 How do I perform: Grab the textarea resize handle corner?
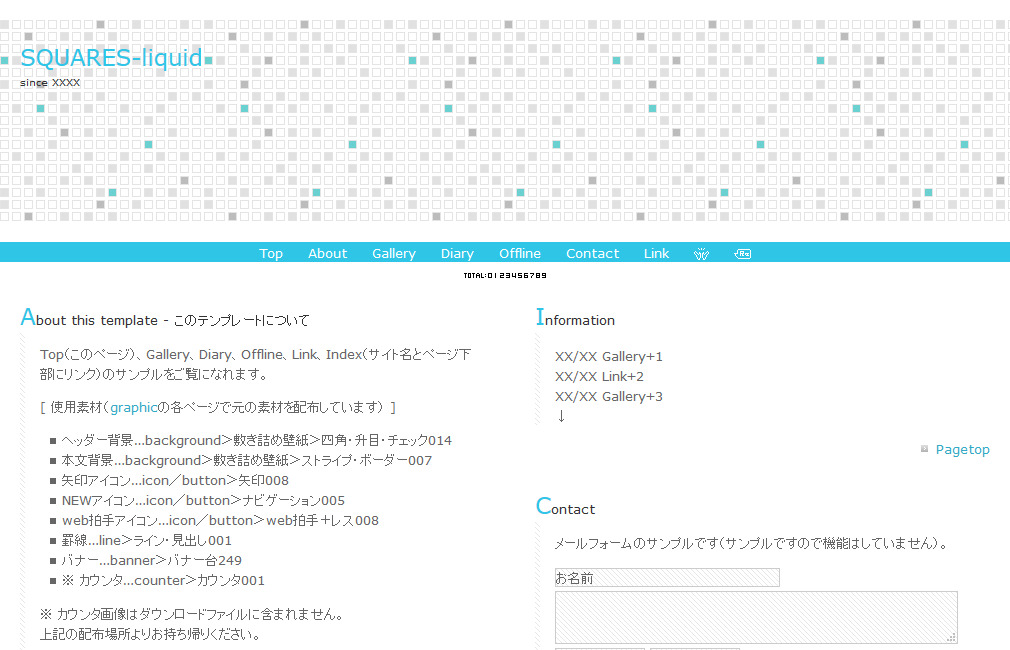coord(952,637)
